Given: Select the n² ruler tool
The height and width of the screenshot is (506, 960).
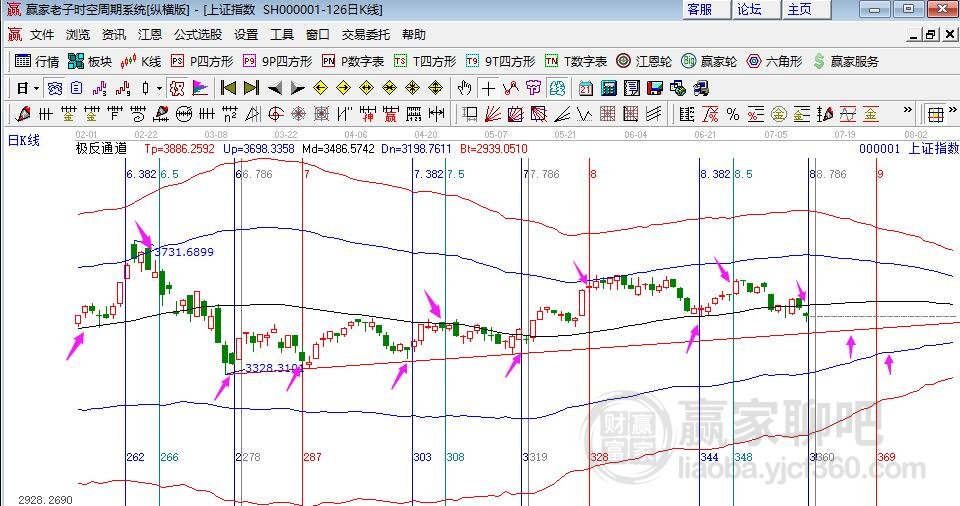Looking at the screenshot, I should [x=230, y=114].
